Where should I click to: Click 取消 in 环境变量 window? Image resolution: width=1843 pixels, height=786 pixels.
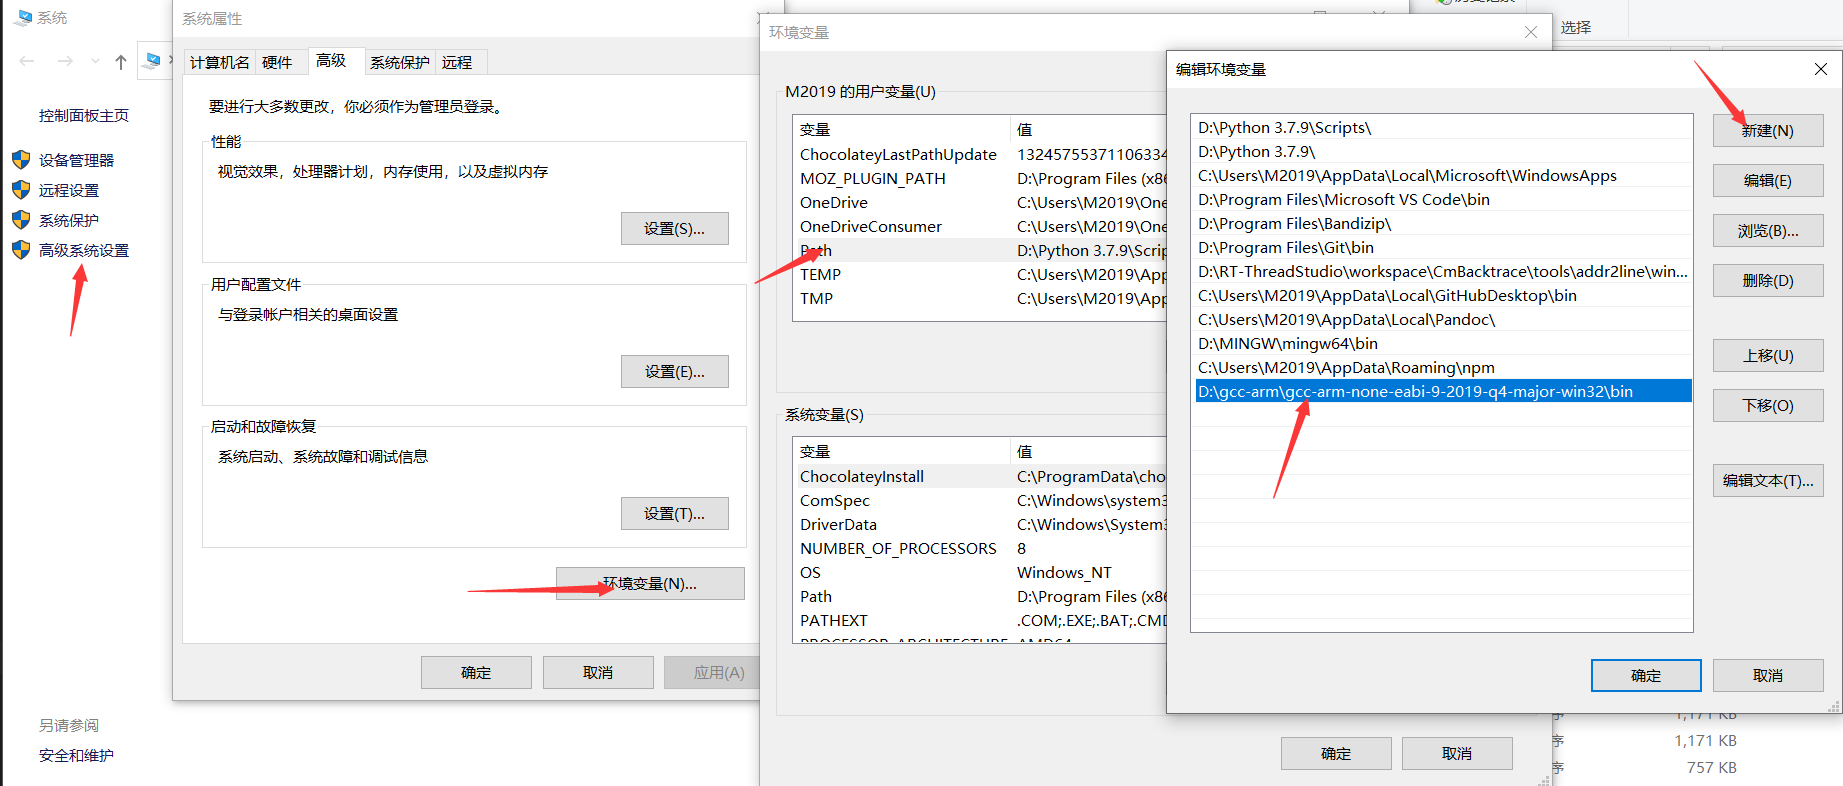coord(1457,753)
